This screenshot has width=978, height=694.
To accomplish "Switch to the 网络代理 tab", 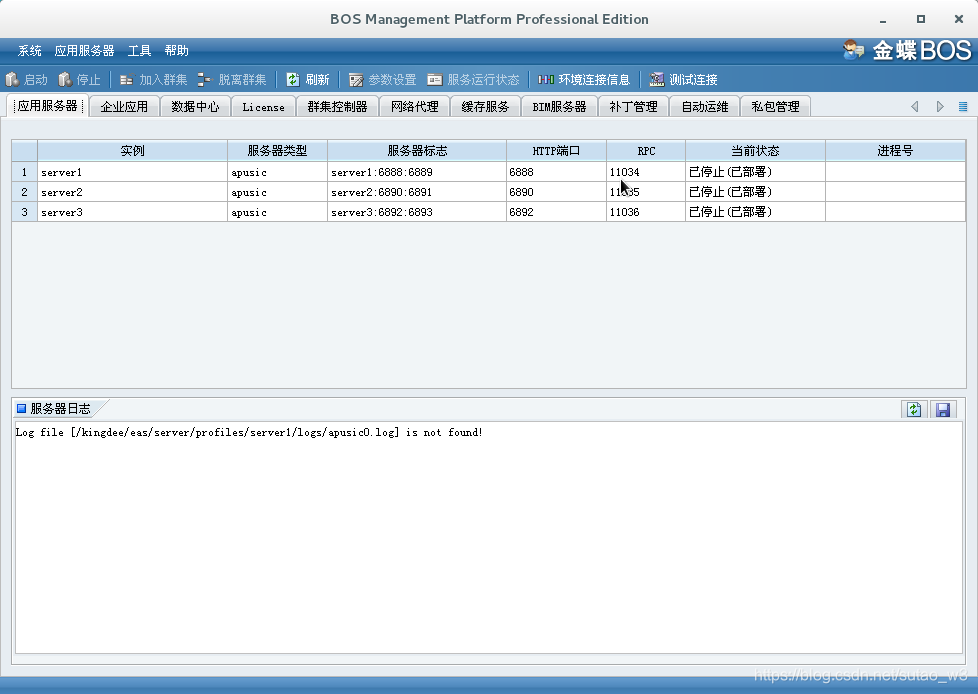I will (415, 107).
